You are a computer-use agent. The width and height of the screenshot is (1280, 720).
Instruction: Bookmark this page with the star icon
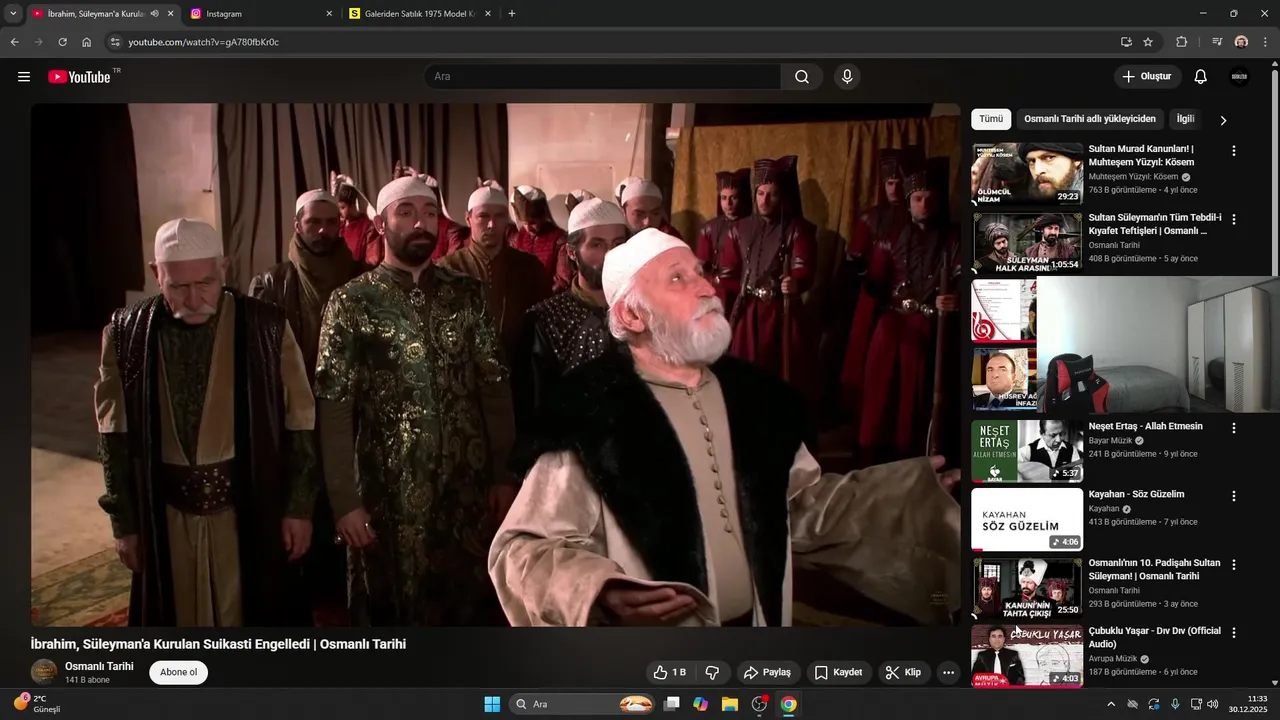[1148, 42]
